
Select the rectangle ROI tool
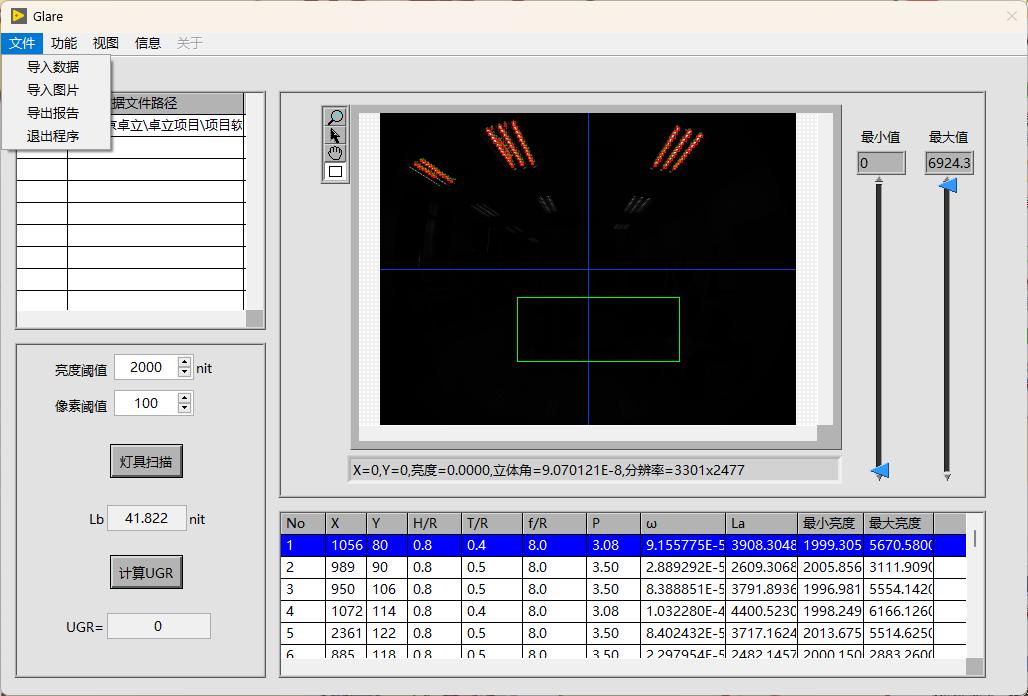[335, 171]
